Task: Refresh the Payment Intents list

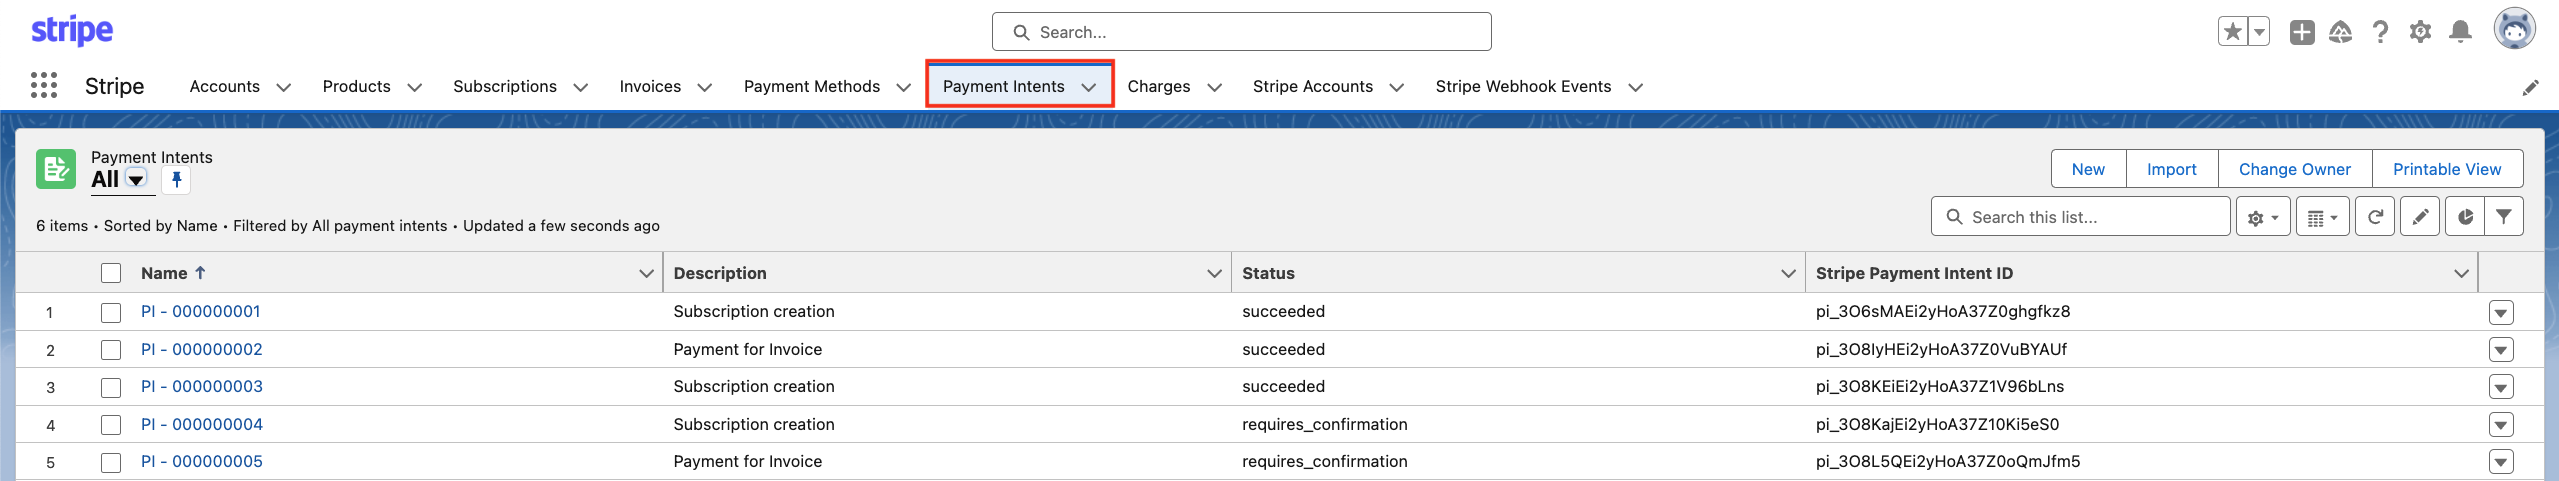Action: 2375,217
